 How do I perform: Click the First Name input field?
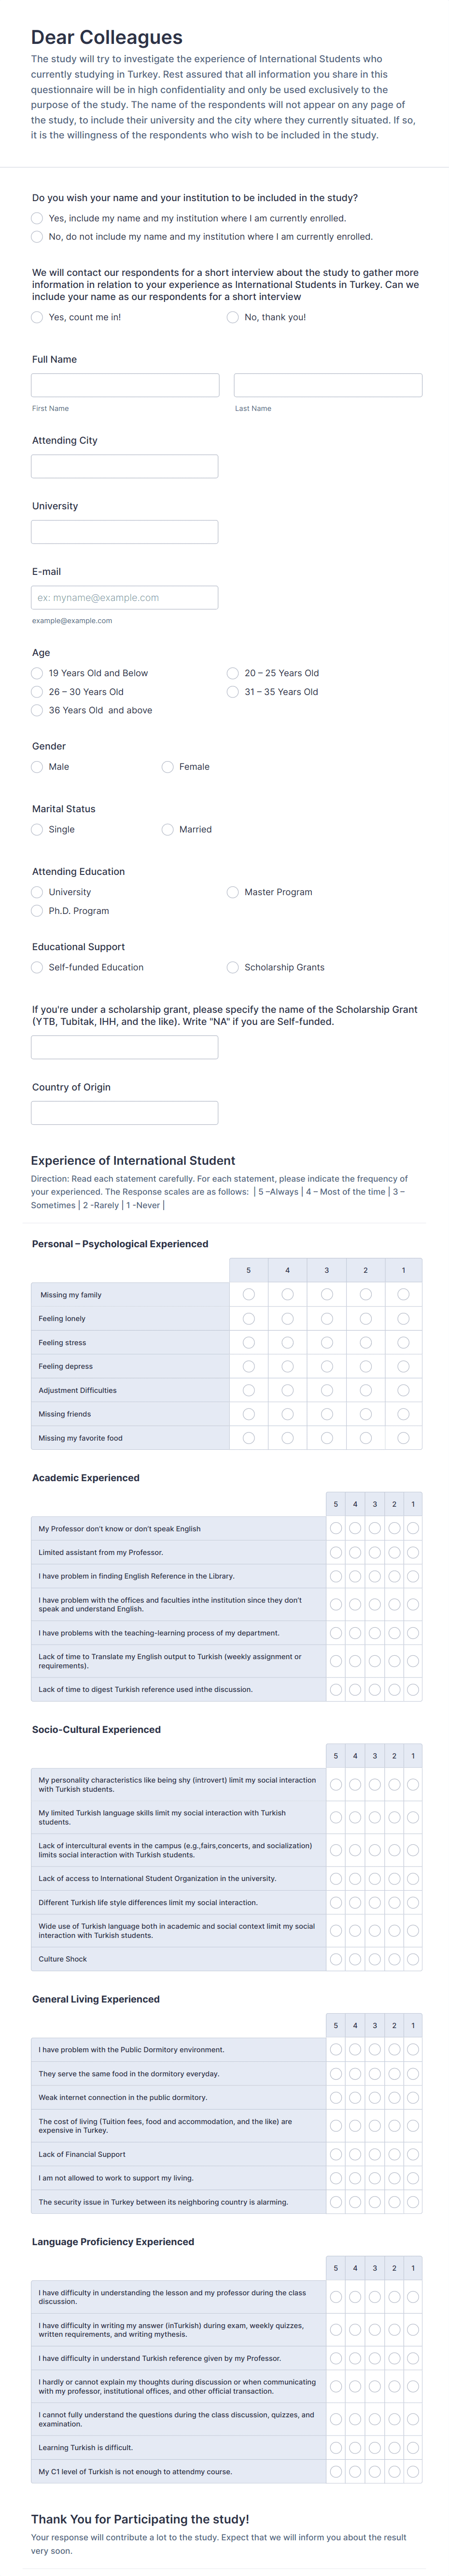coord(125,385)
